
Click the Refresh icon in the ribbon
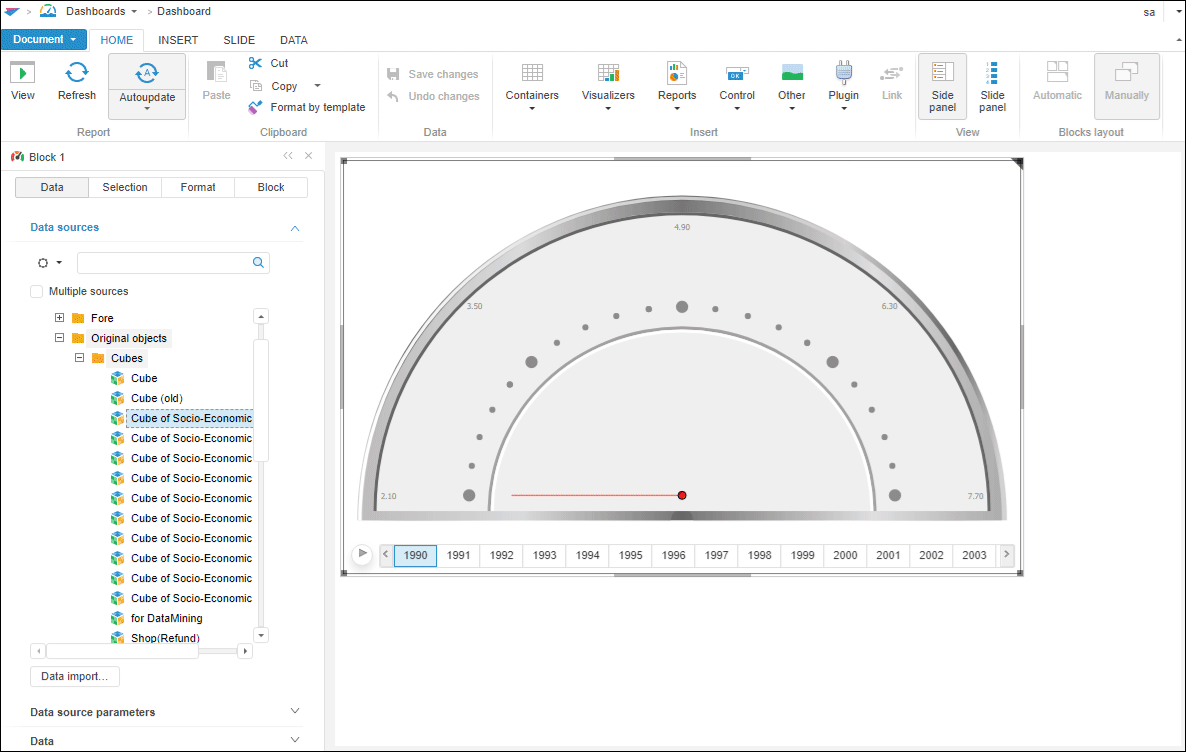[x=77, y=72]
